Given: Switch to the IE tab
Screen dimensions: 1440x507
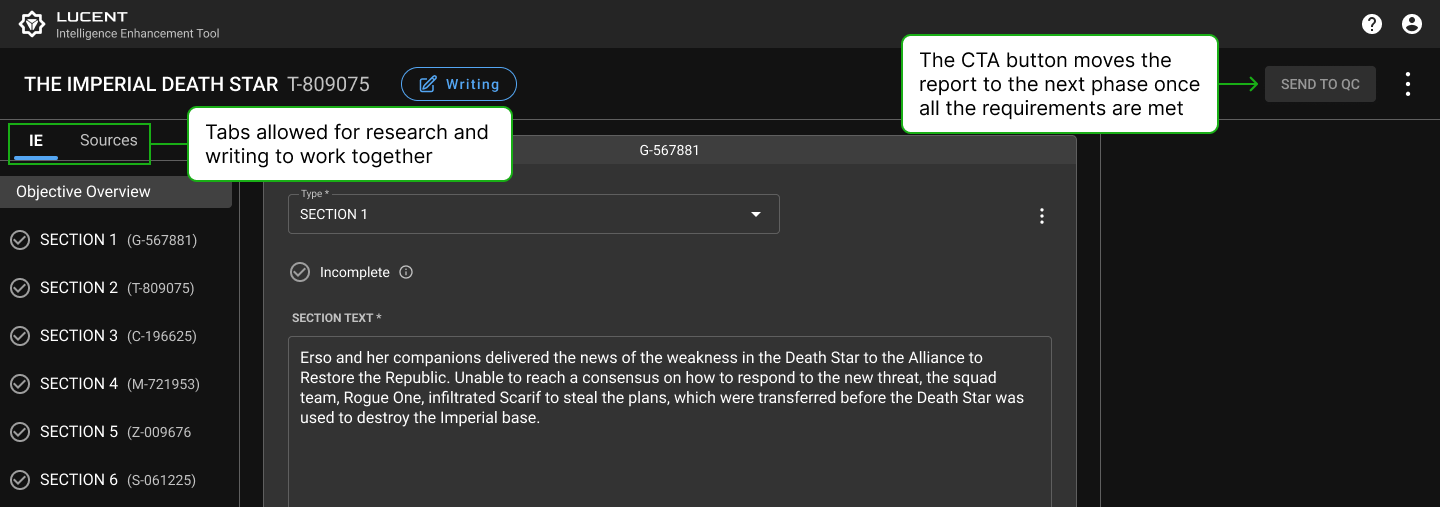Looking at the screenshot, I should 36,141.
